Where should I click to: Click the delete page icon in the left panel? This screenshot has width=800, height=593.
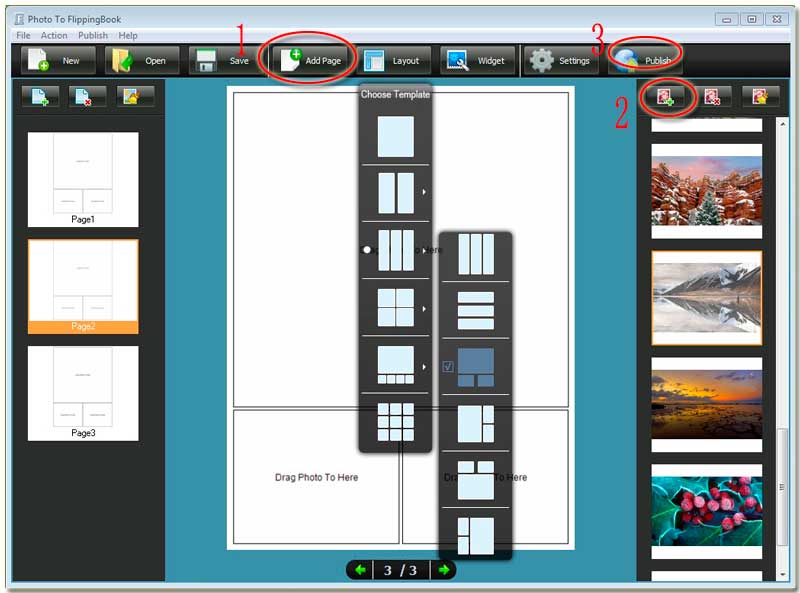coord(88,96)
